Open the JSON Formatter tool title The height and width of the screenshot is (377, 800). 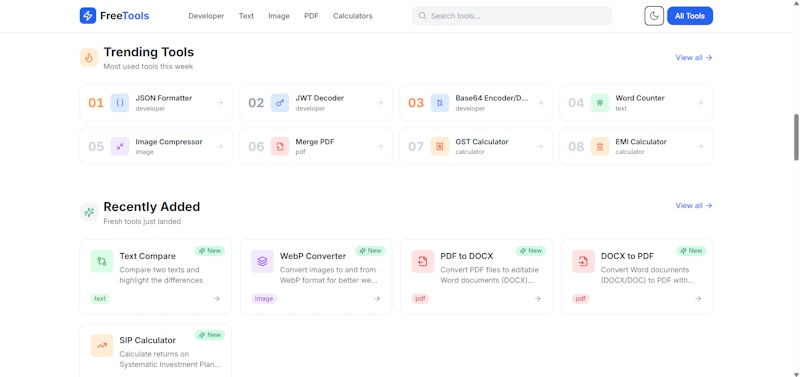point(164,98)
